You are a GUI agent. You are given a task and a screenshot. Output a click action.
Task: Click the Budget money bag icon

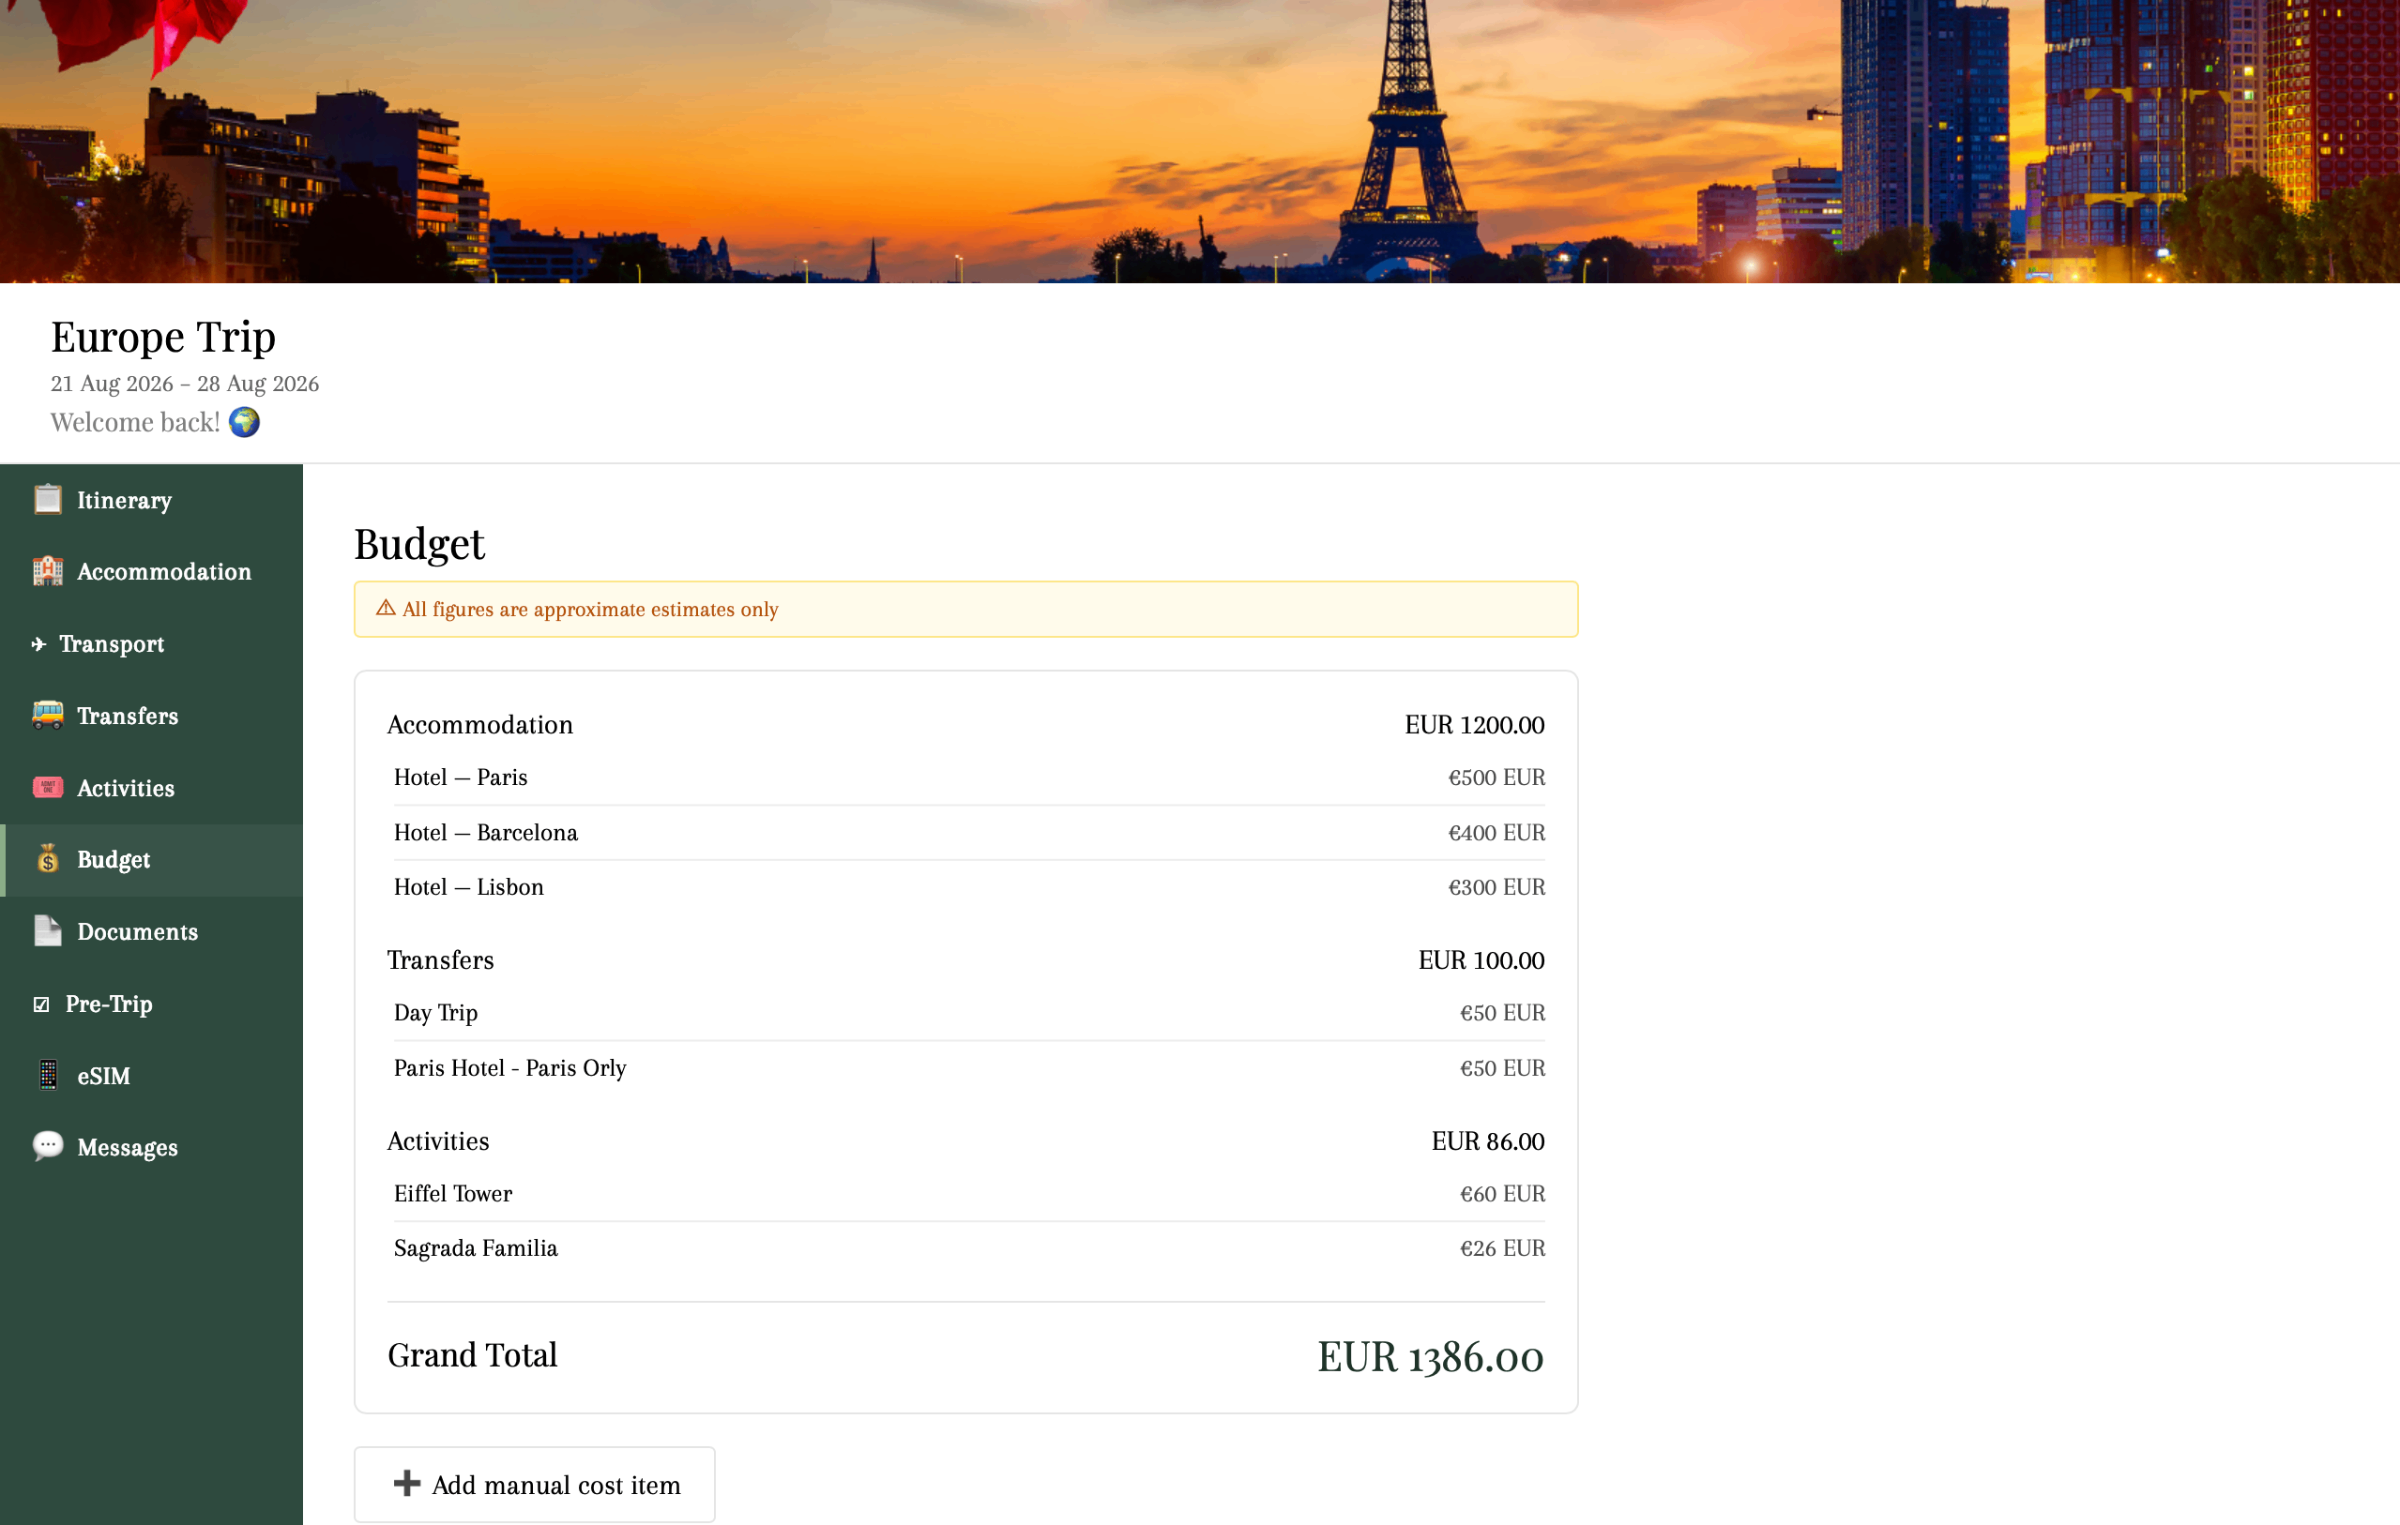click(x=47, y=859)
